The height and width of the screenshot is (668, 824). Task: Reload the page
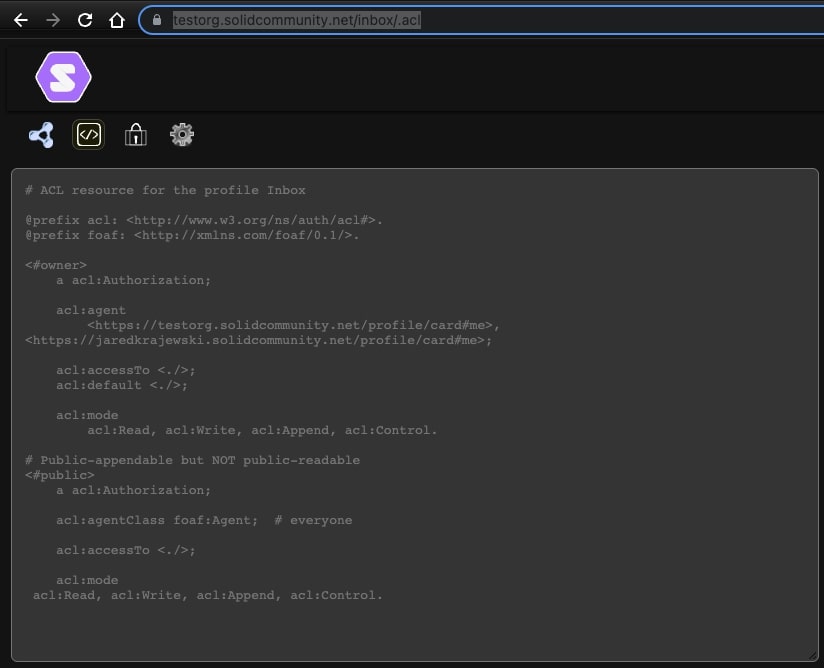(x=85, y=20)
